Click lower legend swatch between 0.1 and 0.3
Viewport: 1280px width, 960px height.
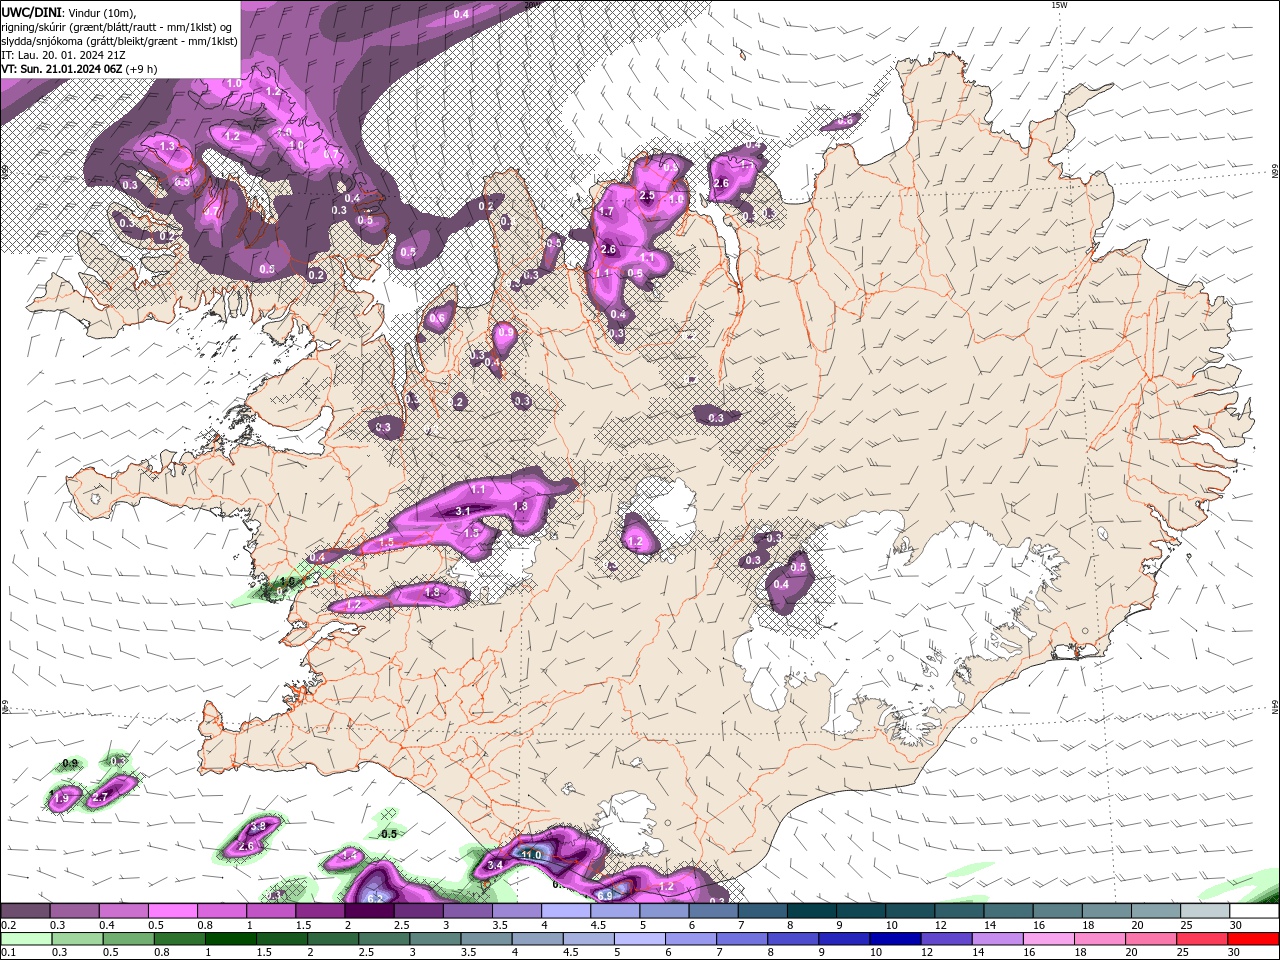[26, 939]
